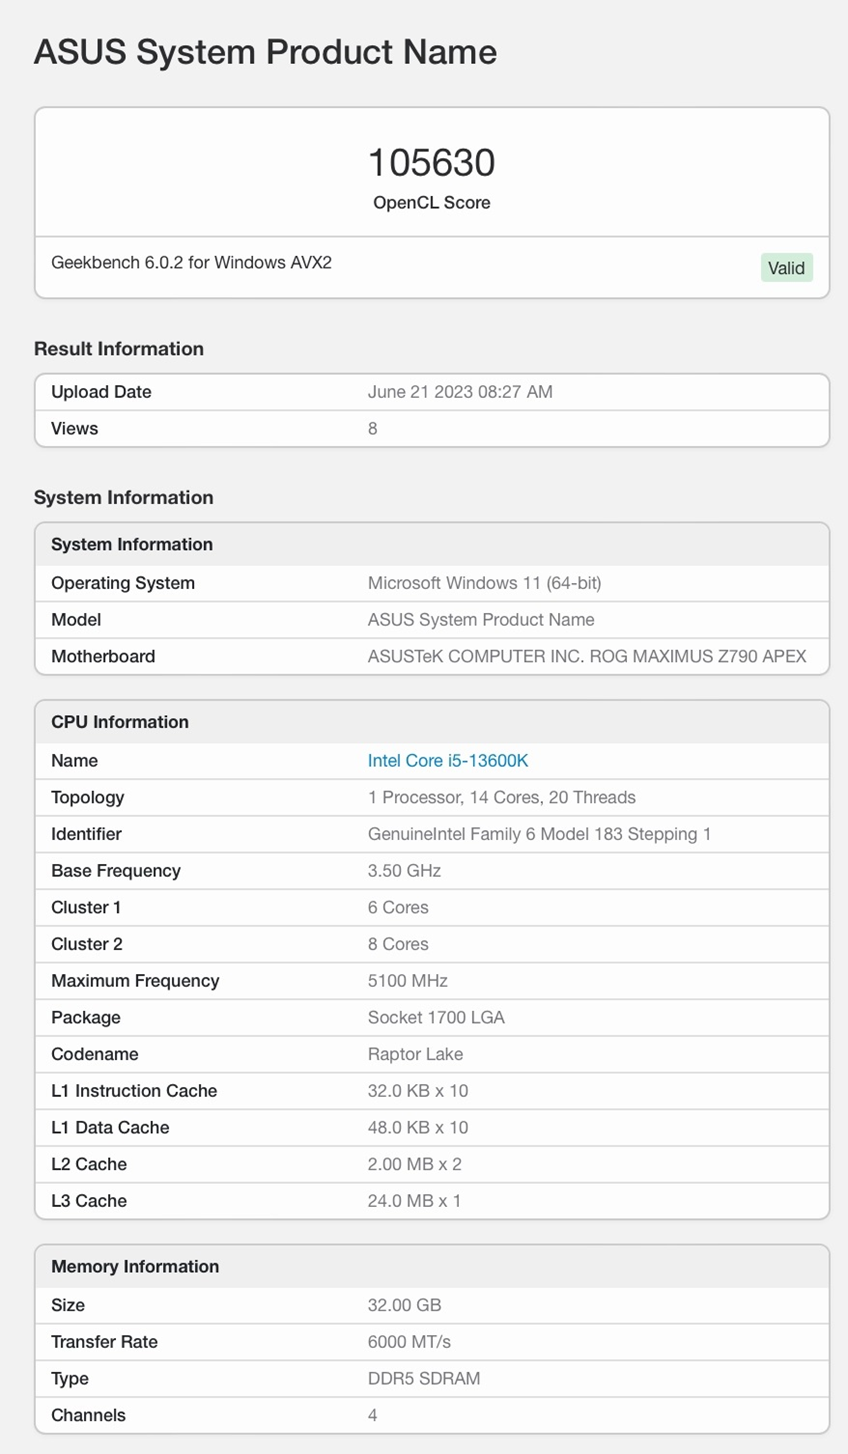Select memory Type value 'DDR5 SDRAM'
The width and height of the screenshot is (848, 1454).
click(424, 1378)
